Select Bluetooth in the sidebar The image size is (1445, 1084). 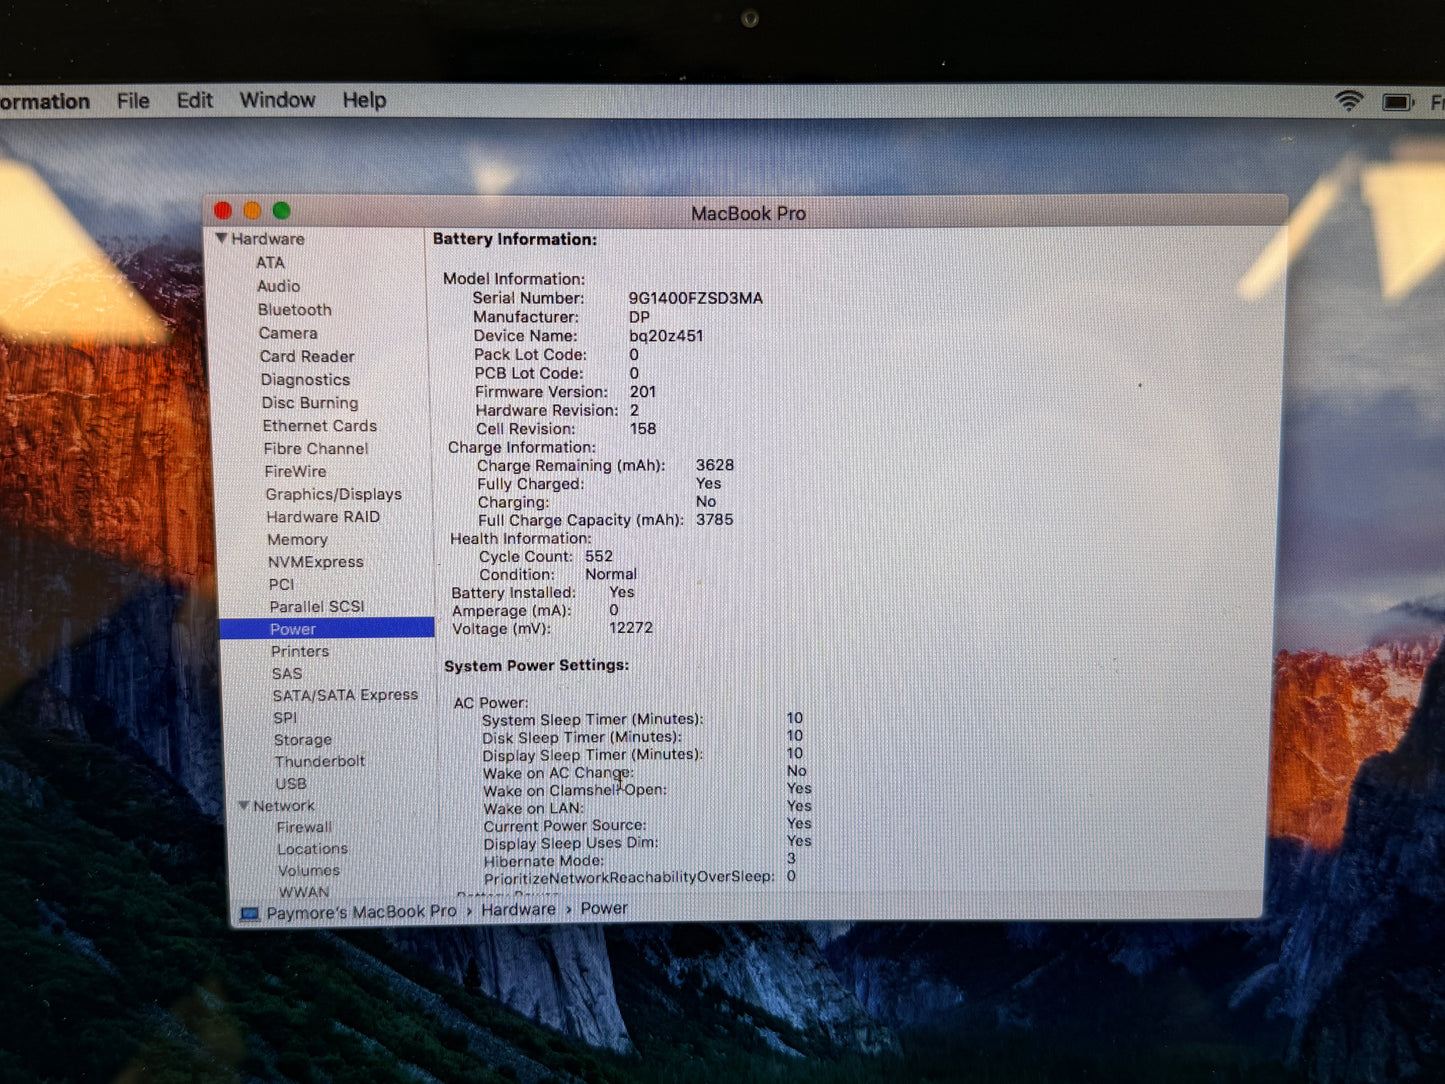click(x=294, y=310)
